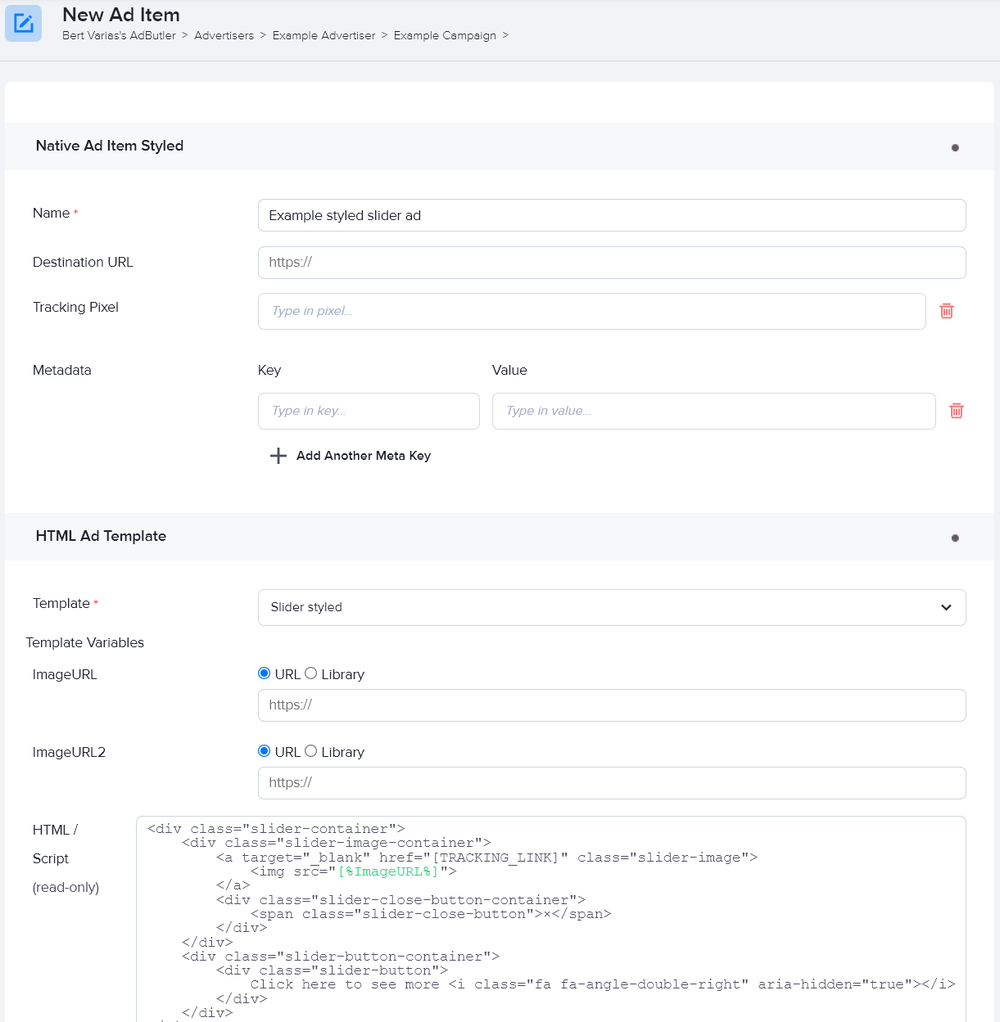Click the ImageURL https:// input field

(611, 705)
